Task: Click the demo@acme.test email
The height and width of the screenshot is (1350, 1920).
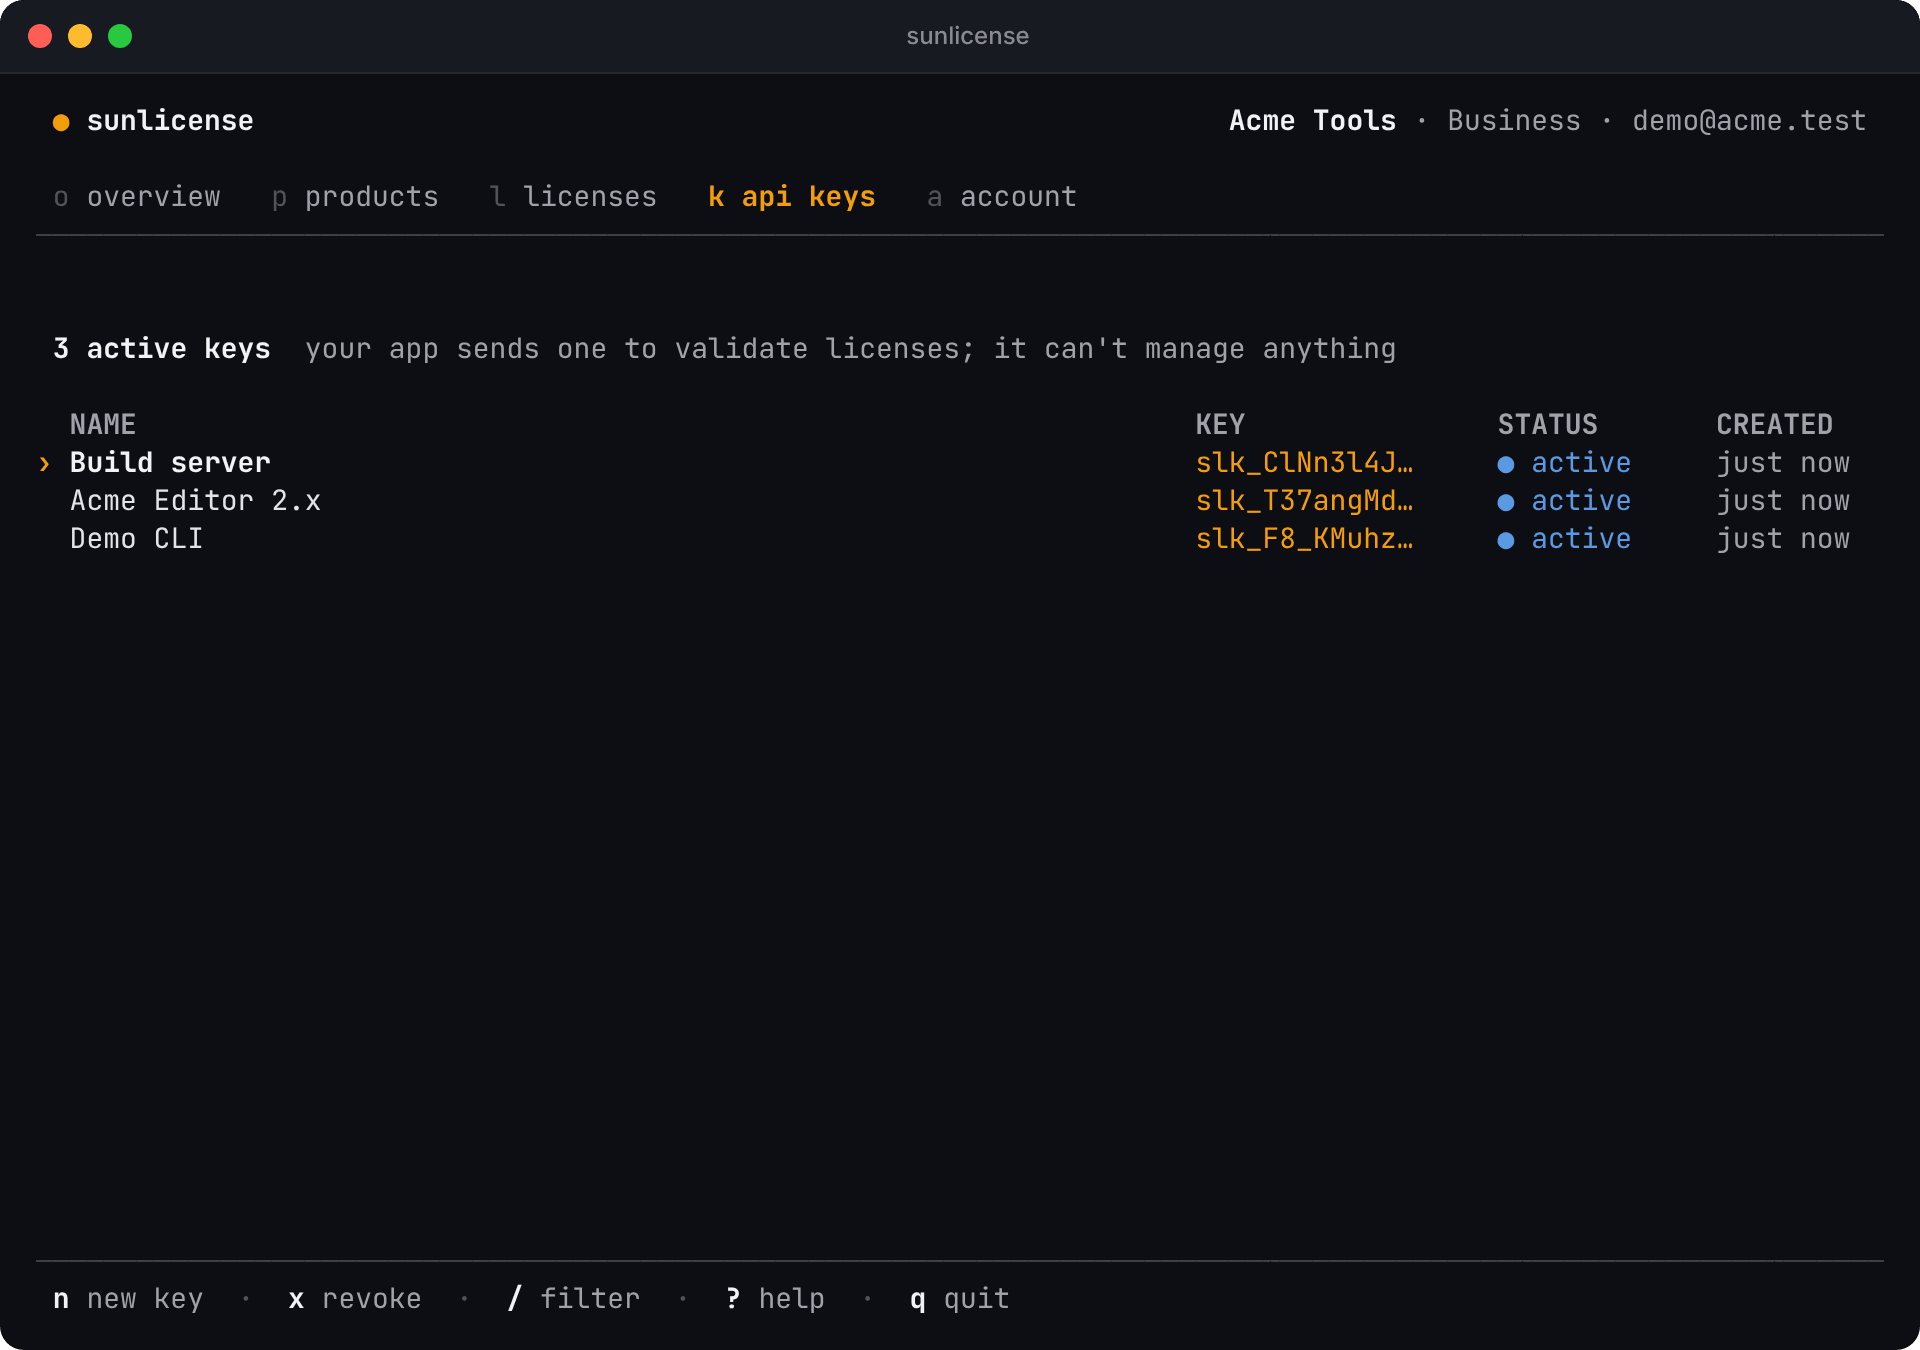Action: (x=1749, y=121)
